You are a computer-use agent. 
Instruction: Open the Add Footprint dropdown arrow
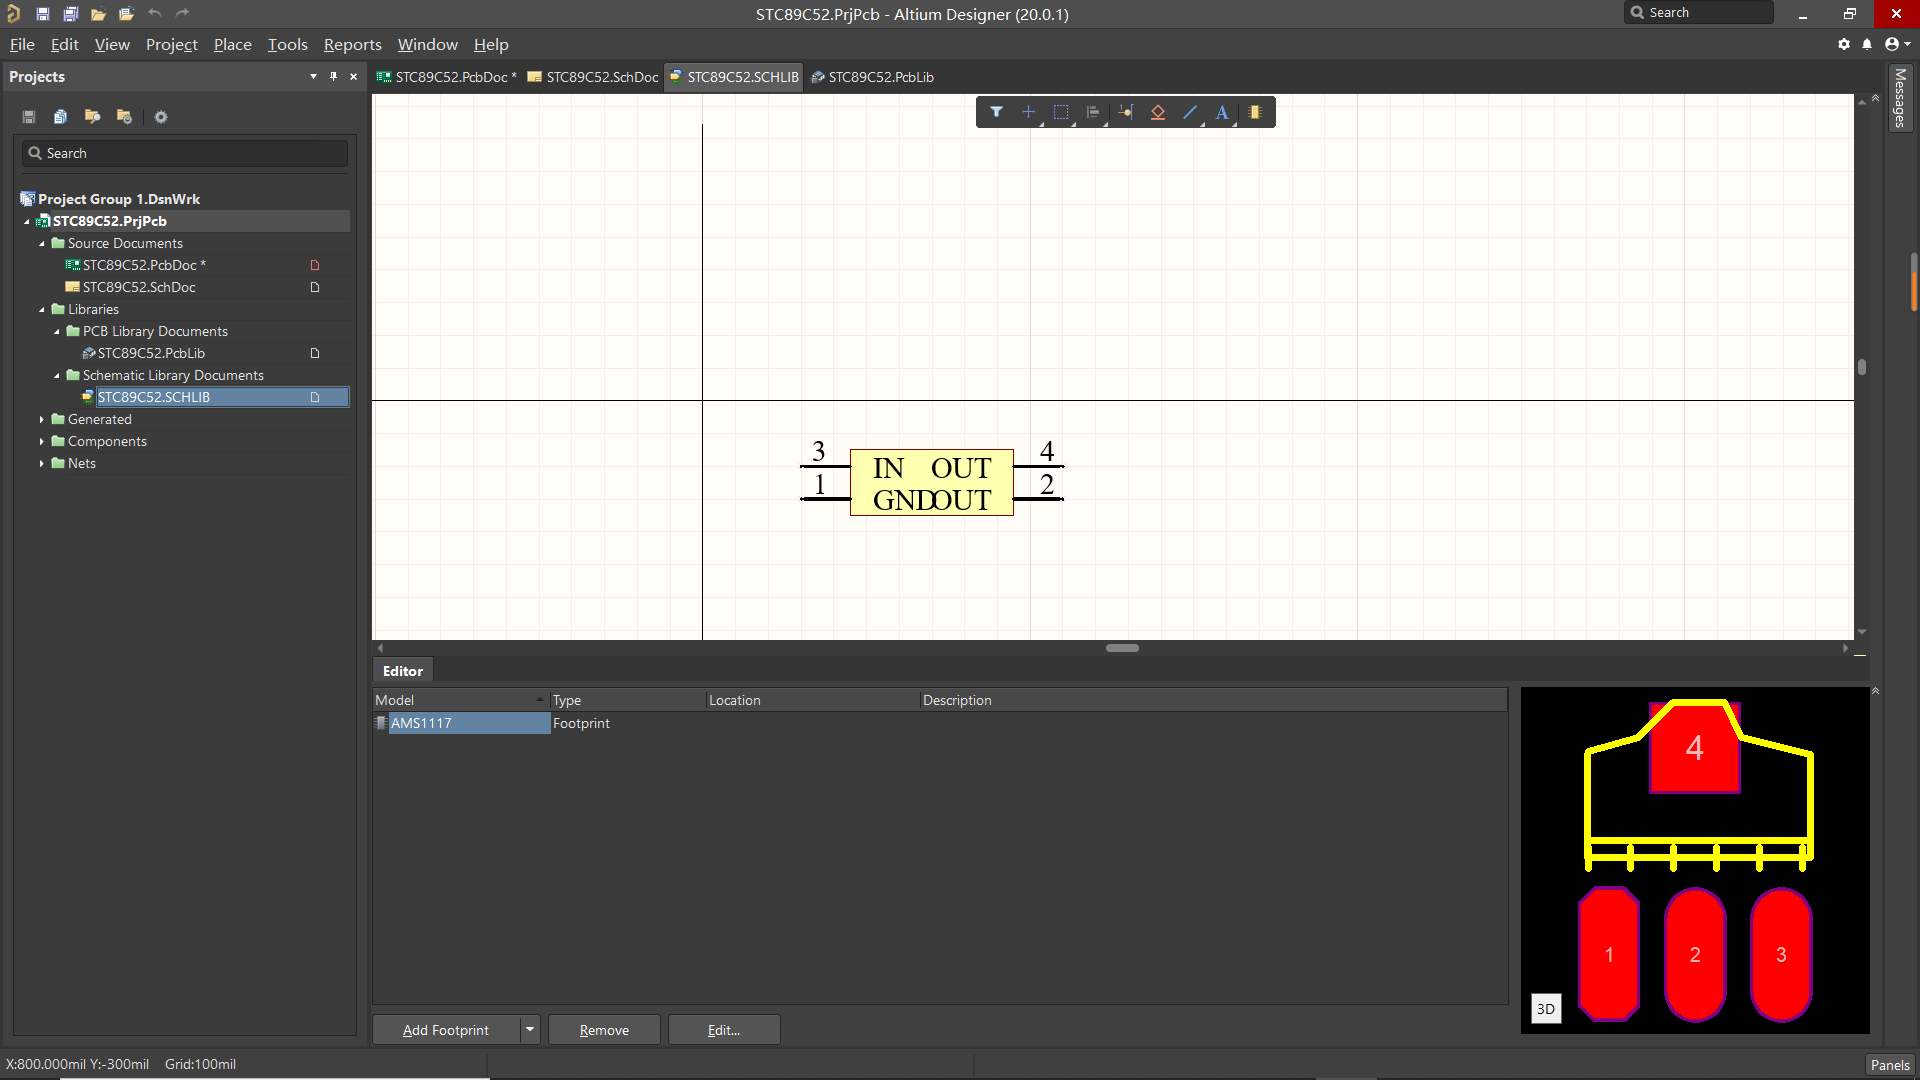pyautogui.click(x=530, y=1029)
